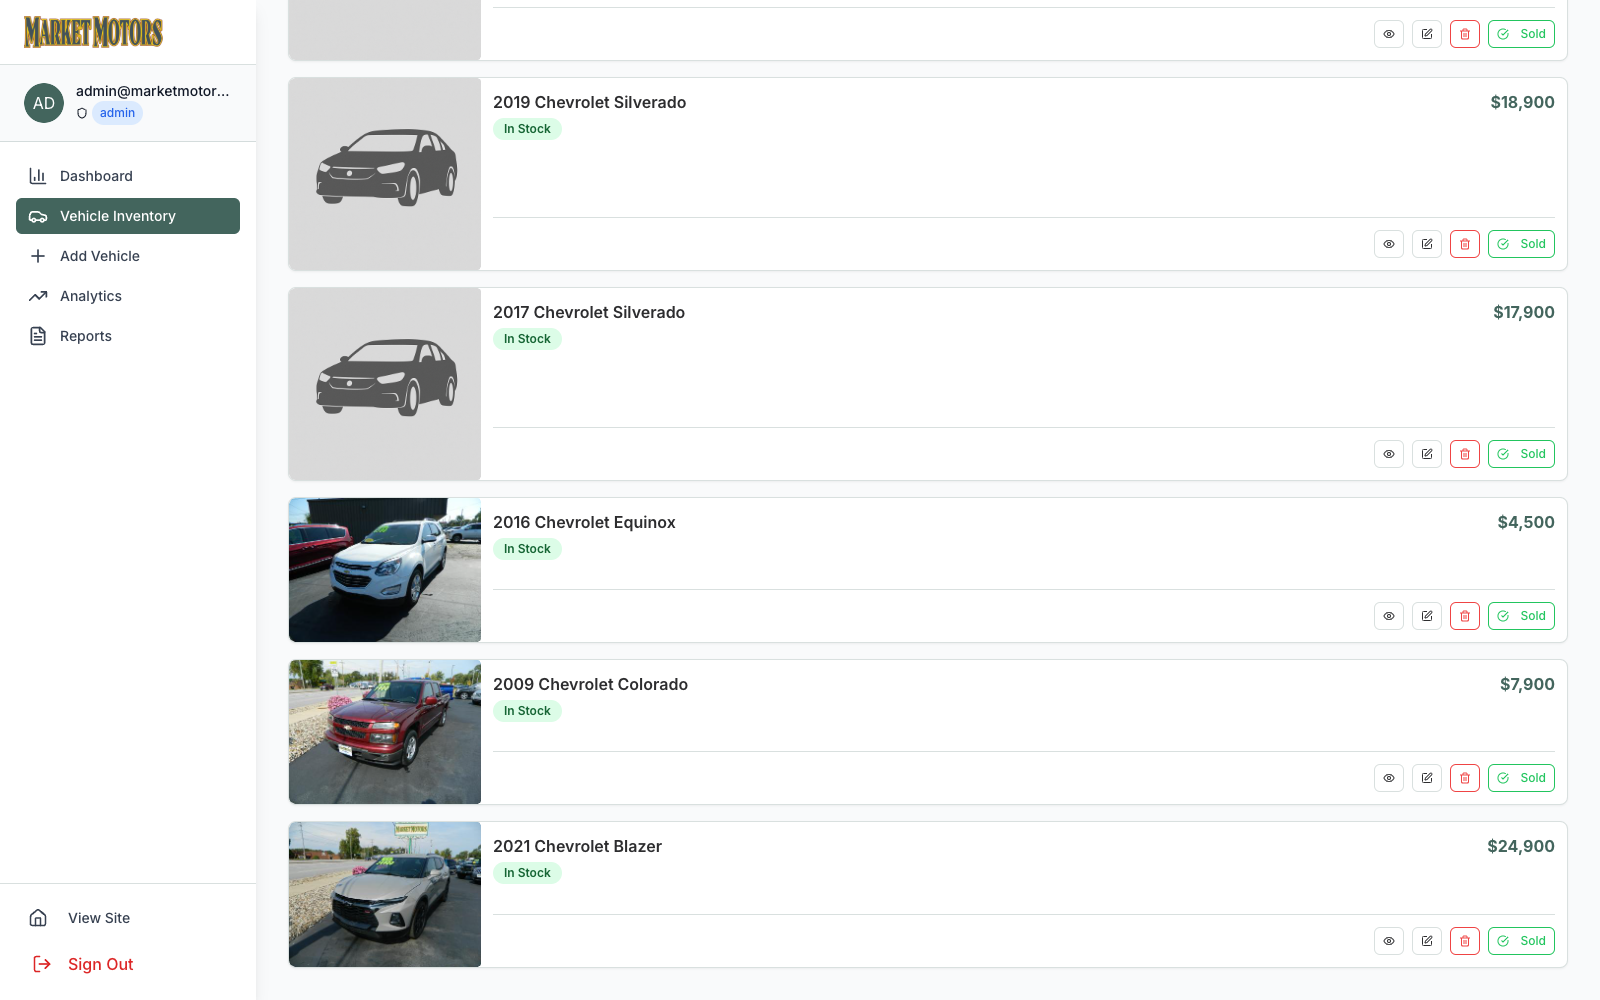Click In Stock badge on 2017 Silverado
The height and width of the screenshot is (1000, 1600).
(527, 339)
